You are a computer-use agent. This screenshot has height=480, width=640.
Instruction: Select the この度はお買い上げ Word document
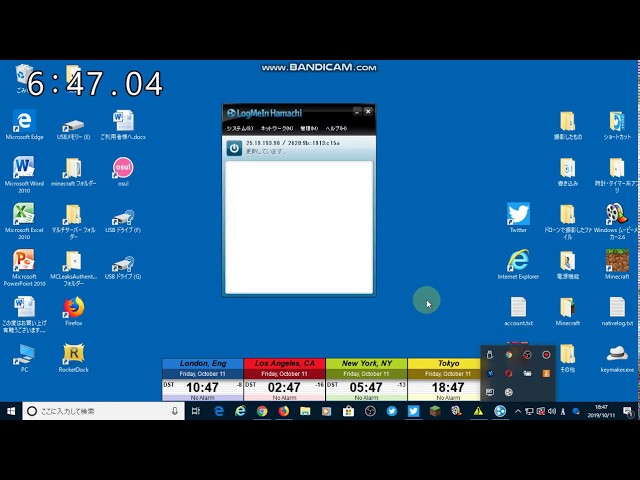[x=24, y=314]
